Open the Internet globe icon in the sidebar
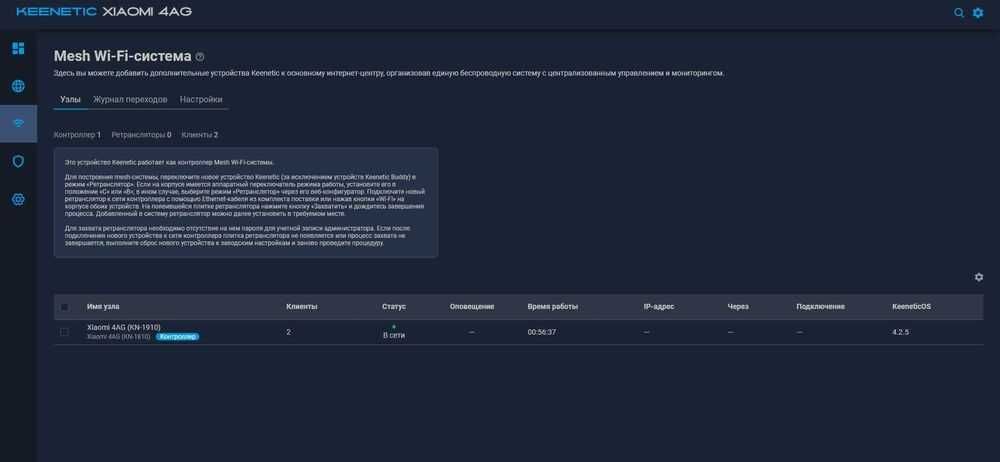 (x=18, y=86)
